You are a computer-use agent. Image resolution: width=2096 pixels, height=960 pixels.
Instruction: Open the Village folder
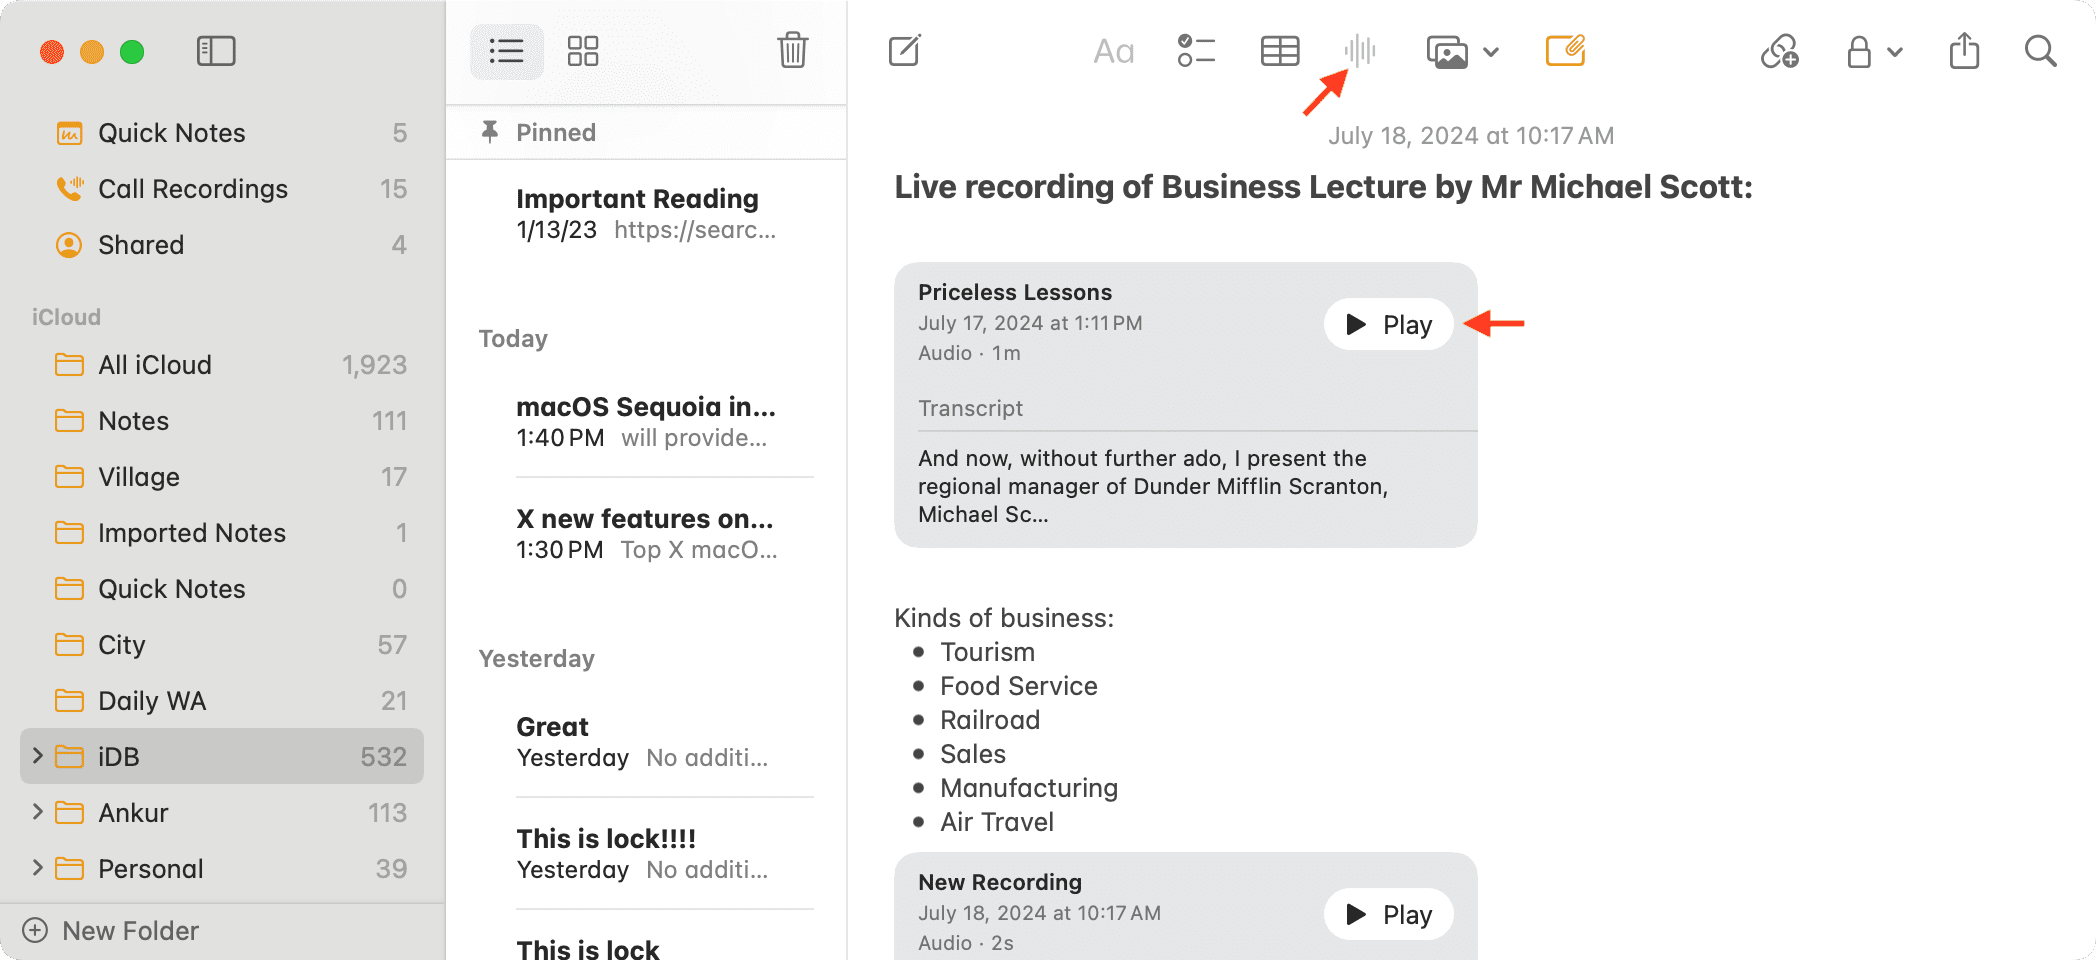pyautogui.click(x=139, y=477)
